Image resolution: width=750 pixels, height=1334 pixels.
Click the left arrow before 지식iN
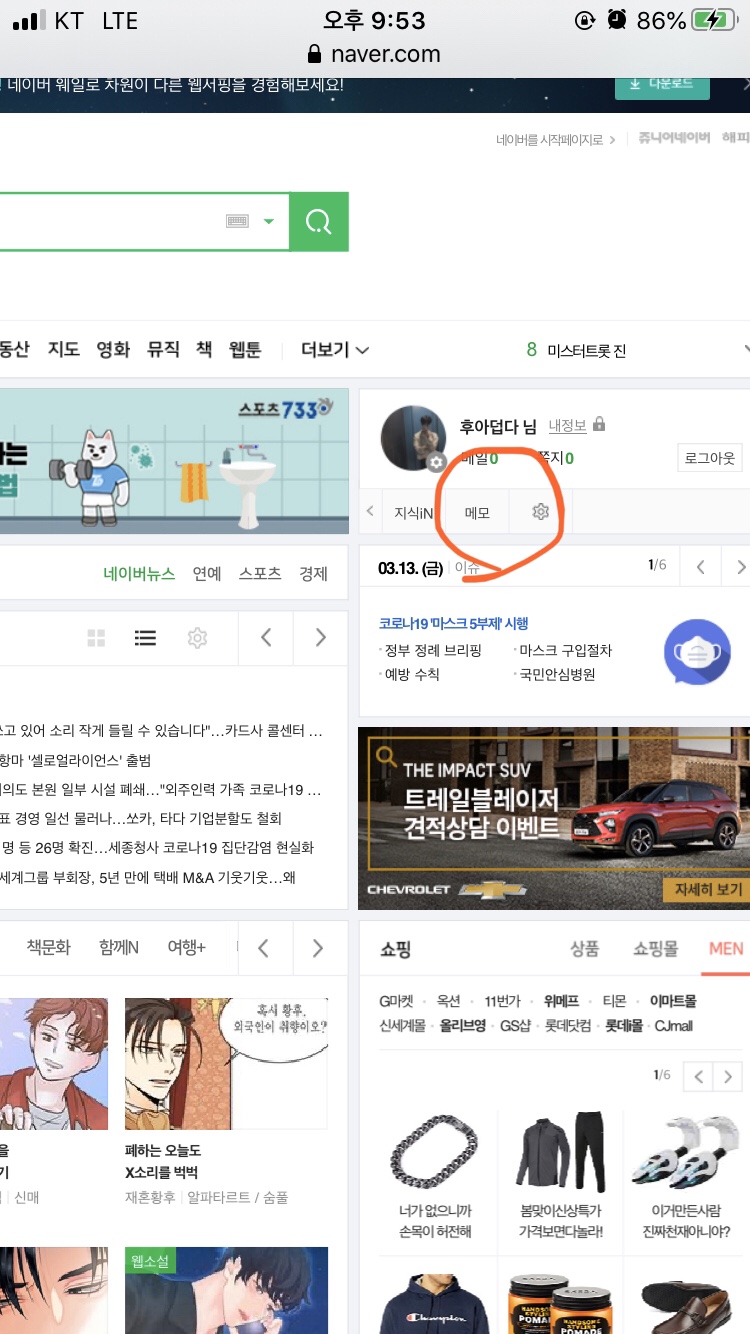click(370, 512)
